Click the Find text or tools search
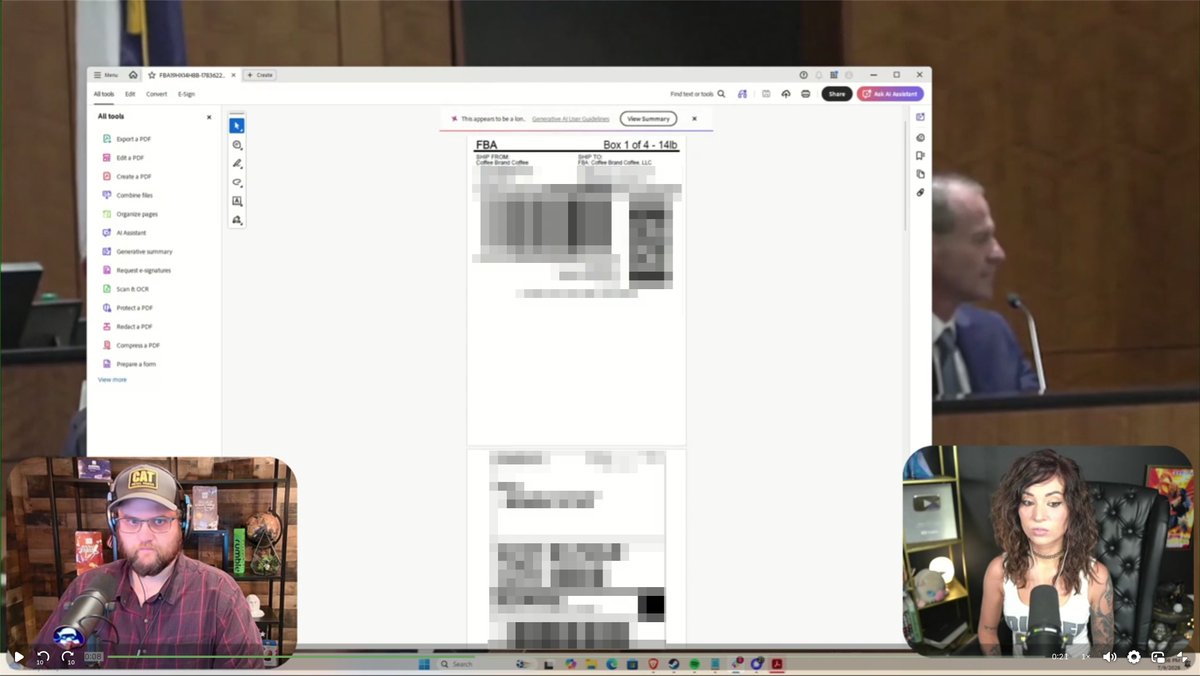 click(698, 94)
